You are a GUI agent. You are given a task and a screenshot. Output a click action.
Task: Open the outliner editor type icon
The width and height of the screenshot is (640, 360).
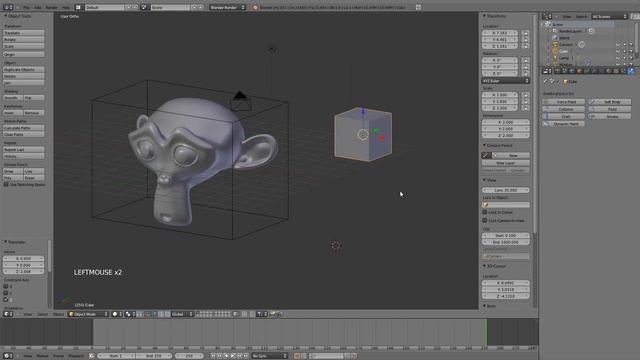547,16
